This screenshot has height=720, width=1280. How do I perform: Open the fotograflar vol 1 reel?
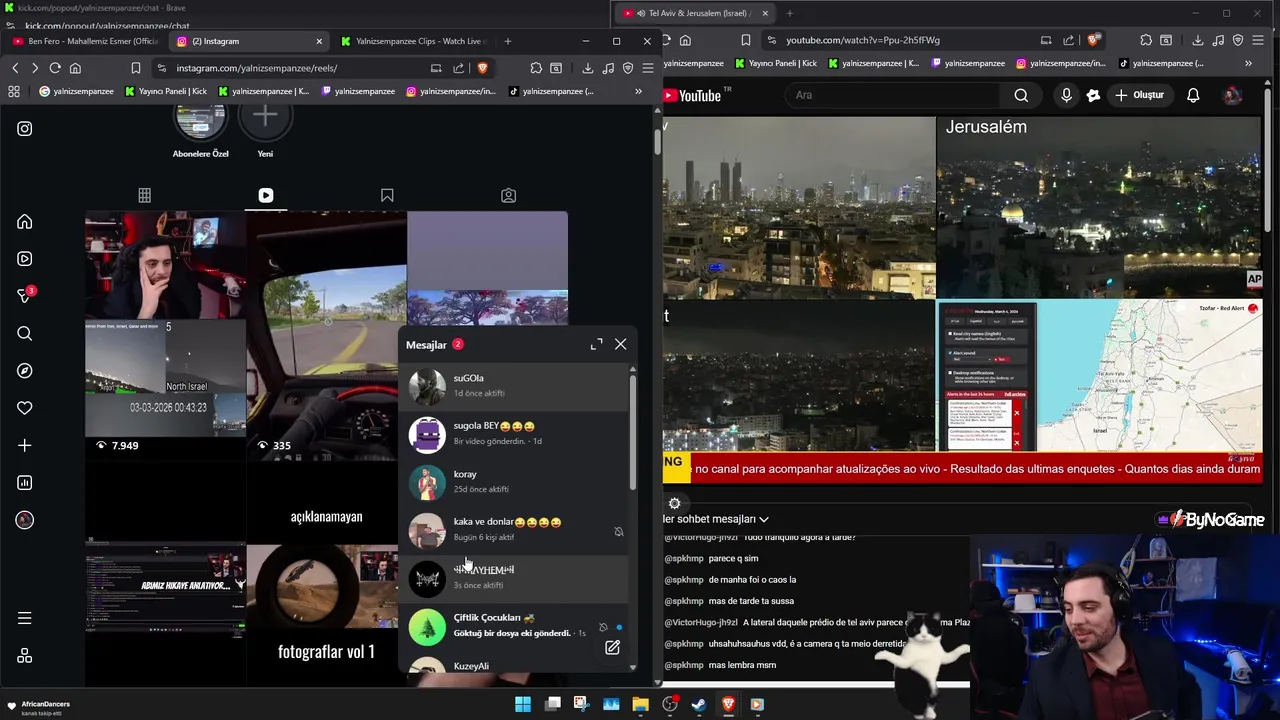click(x=326, y=615)
